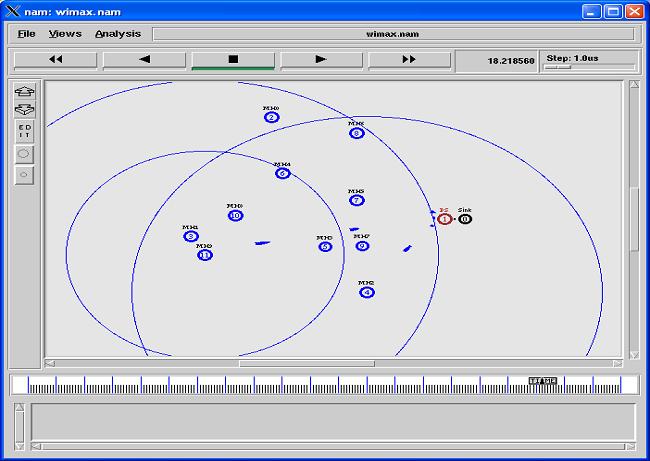Click the rewind playback button
Image resolution: width=650 pixels, height=461 pixels.
[x=56, y=59]
